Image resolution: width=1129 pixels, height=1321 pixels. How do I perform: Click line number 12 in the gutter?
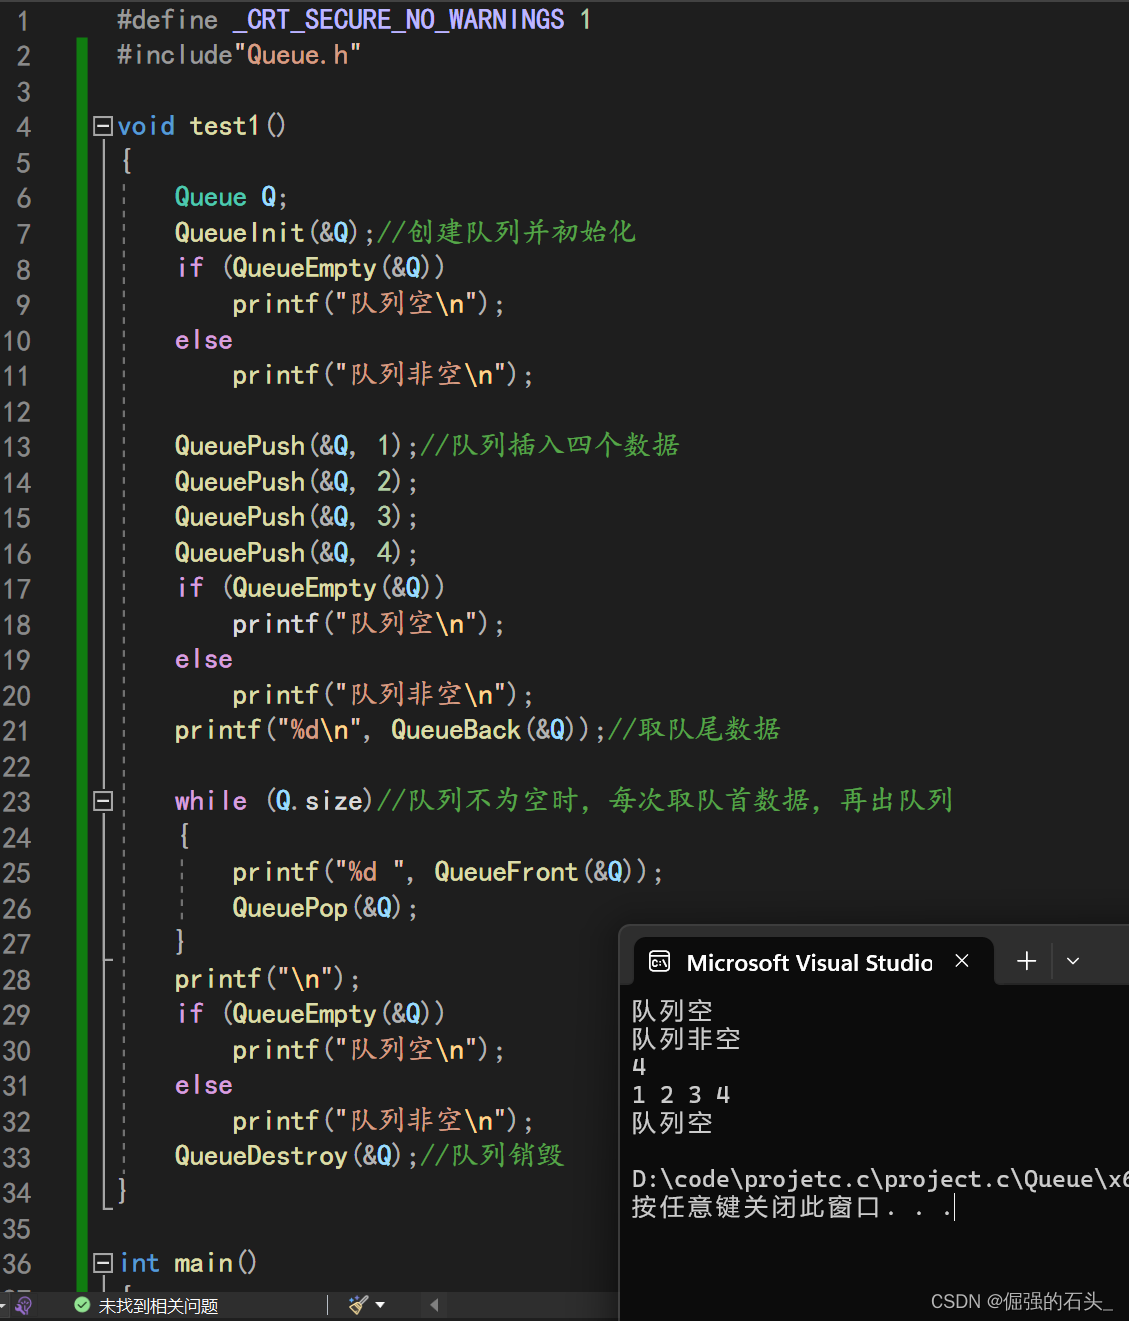pyautogui.click(x=17, y=412)
